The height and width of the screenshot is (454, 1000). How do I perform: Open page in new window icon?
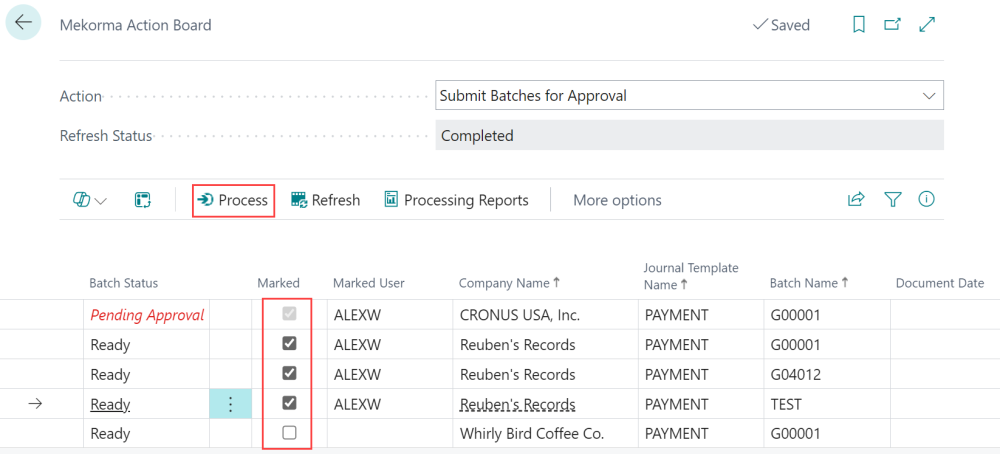[x=892, y=24]
